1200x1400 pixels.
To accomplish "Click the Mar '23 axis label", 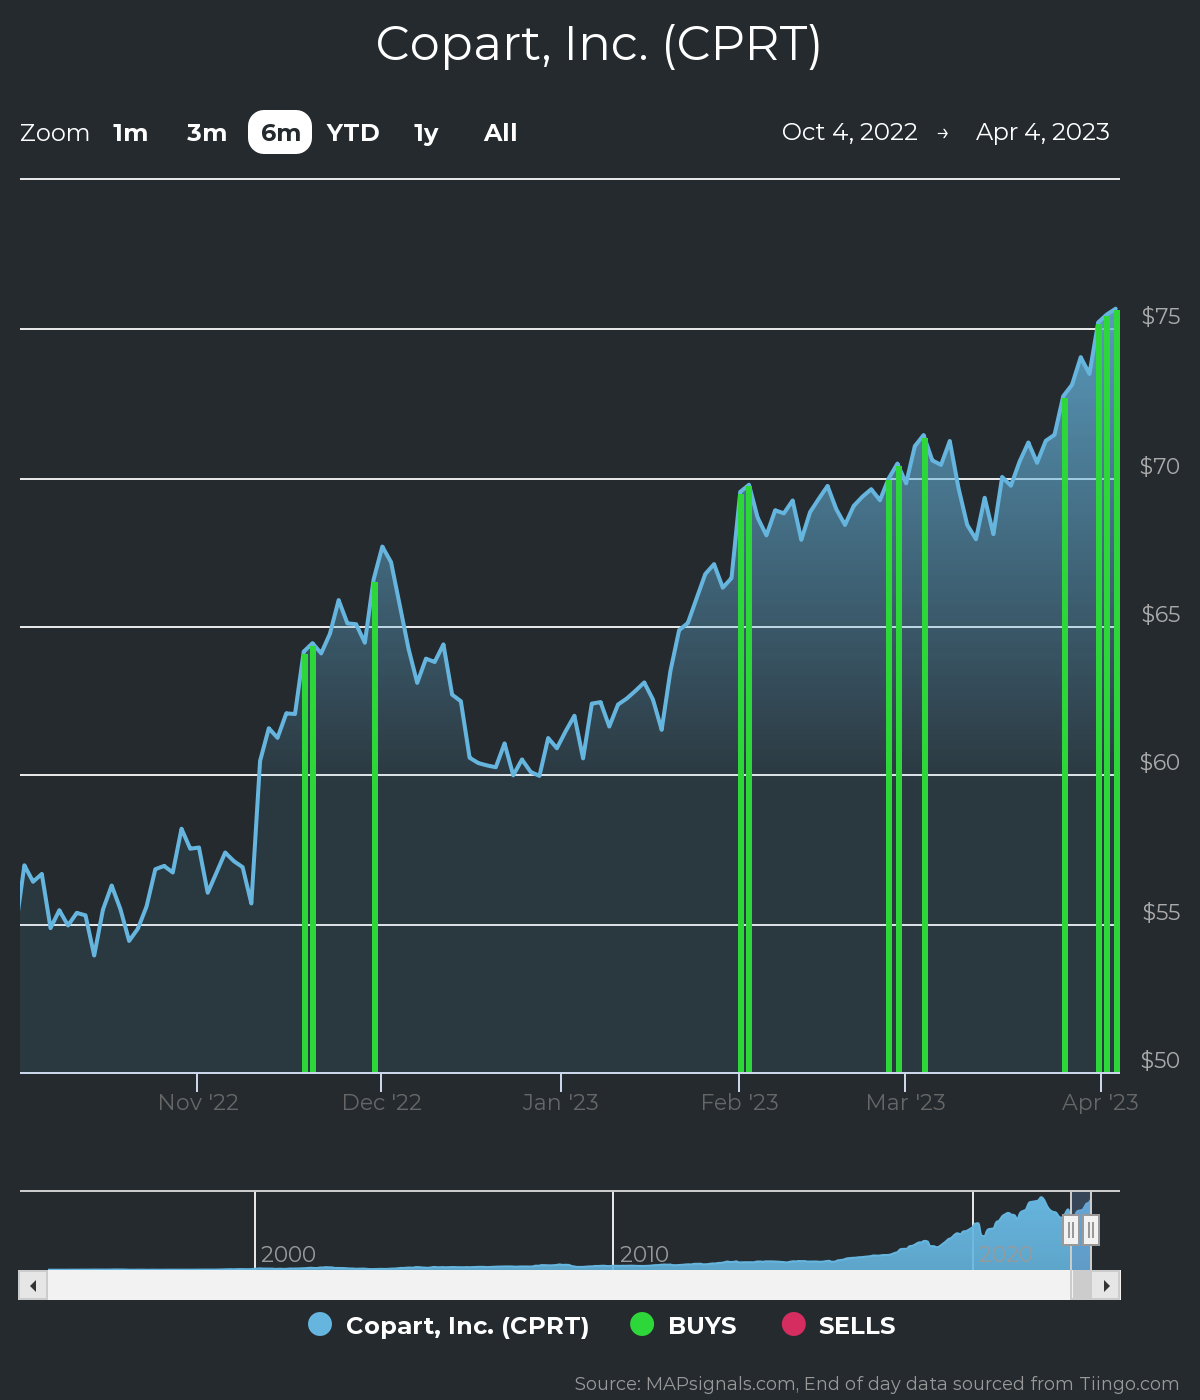I will click(905, 1102).
